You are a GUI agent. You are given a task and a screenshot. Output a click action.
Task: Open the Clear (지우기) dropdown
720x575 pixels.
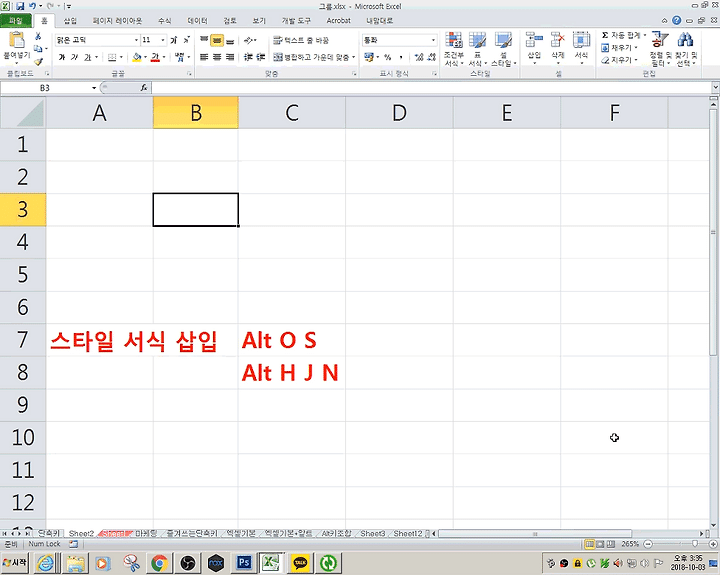(619, 60)
